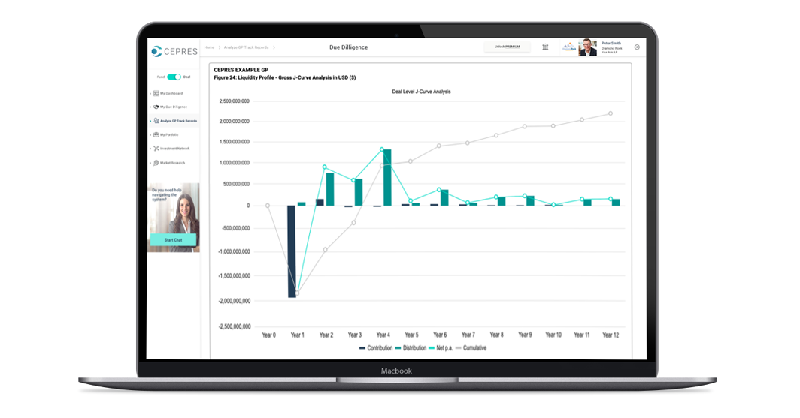
Task: Click the Start Chat button
Action: click(173, 240)
